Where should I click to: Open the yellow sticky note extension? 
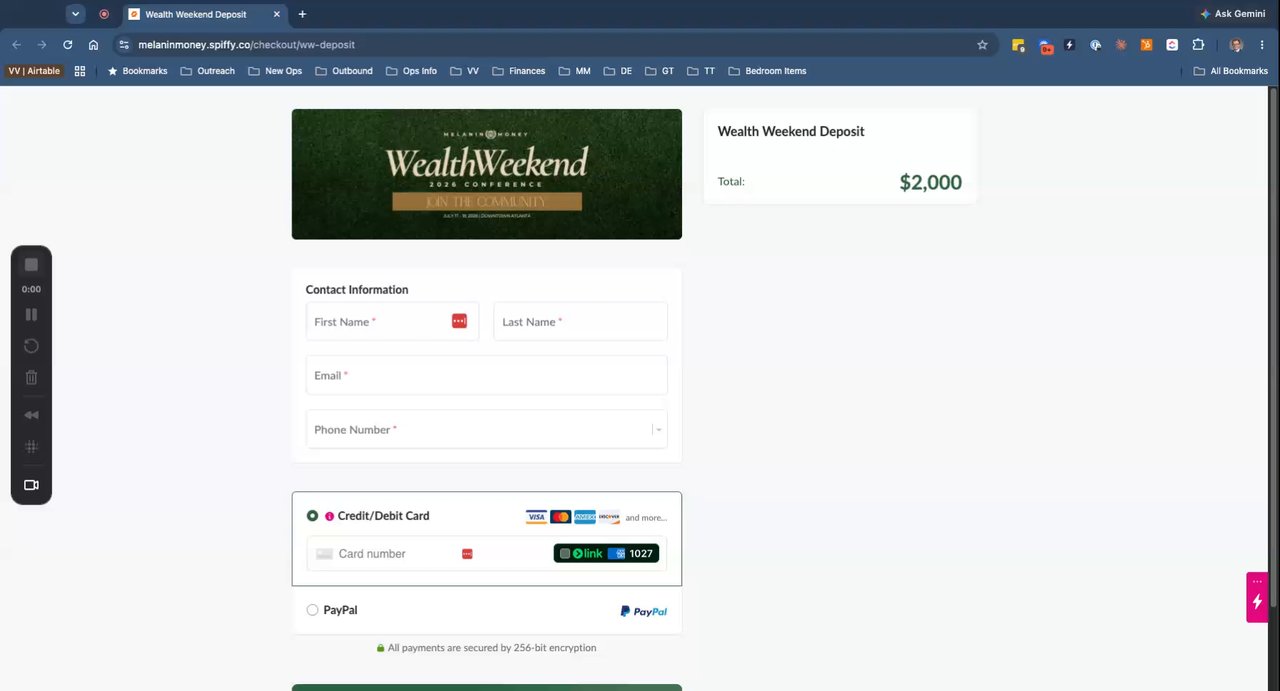[1018, 45]
